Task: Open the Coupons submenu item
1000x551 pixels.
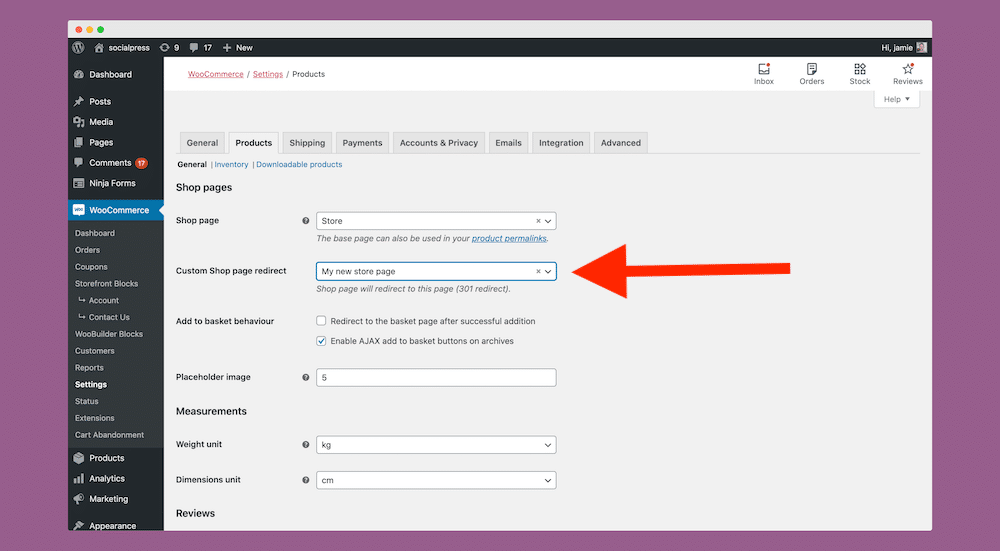Action: (91, 267)
